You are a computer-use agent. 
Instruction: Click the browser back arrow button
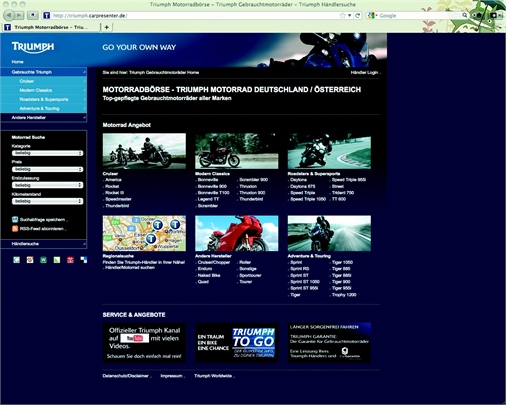tap(9, 15)
